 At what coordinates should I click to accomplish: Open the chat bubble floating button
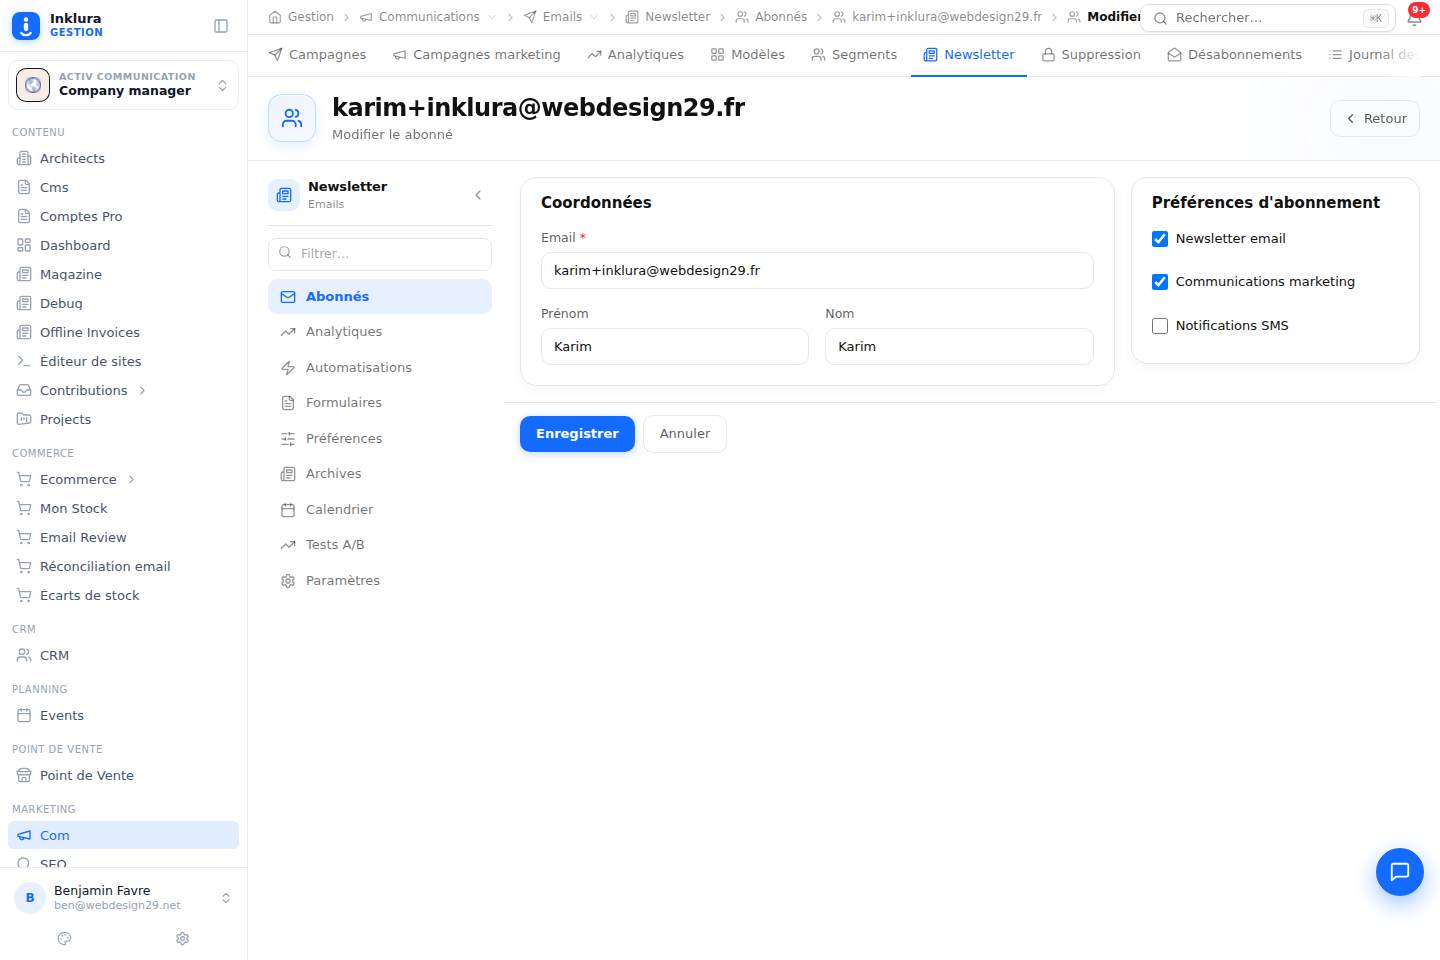[1399, 871]
